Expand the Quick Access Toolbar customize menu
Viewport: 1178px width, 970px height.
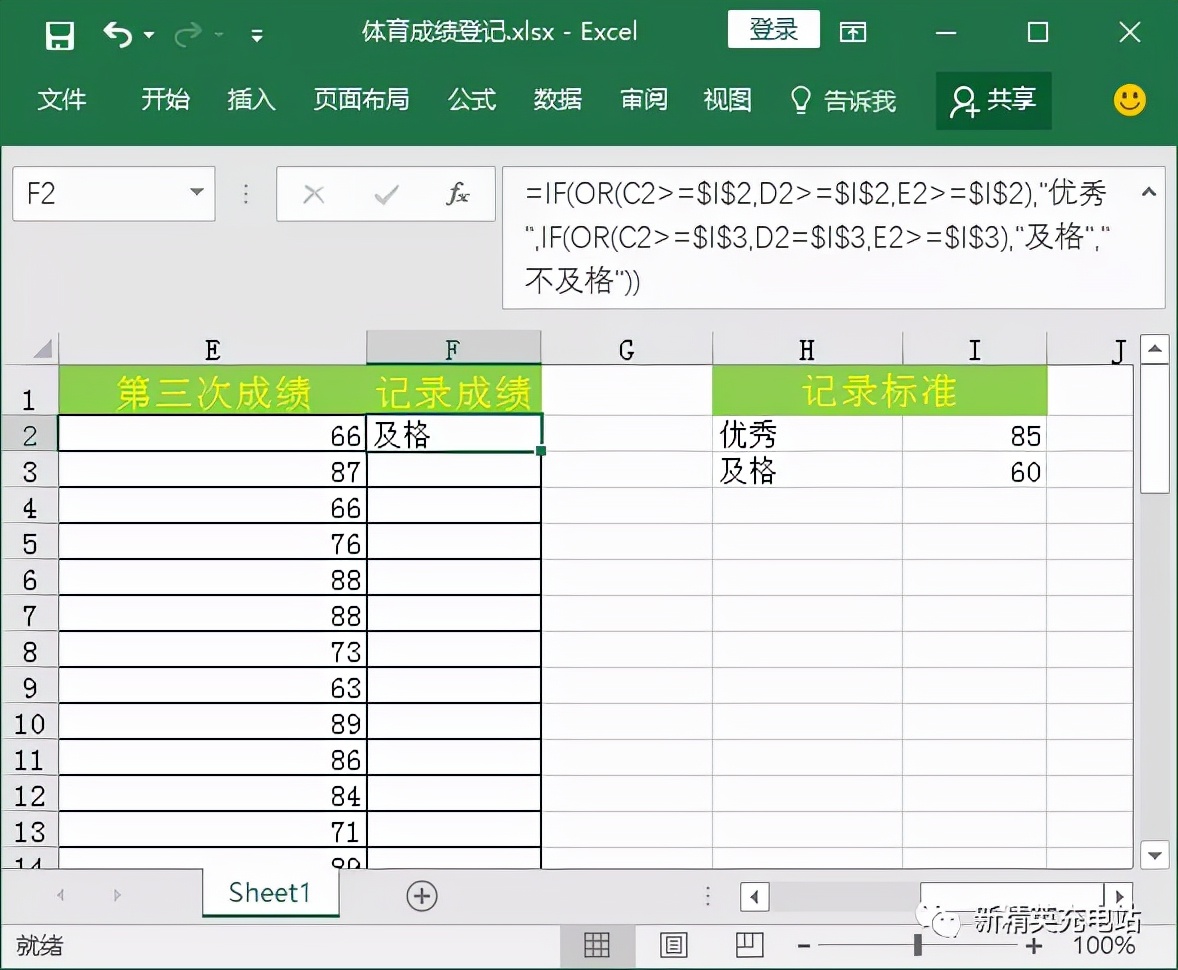pos(256,33)
